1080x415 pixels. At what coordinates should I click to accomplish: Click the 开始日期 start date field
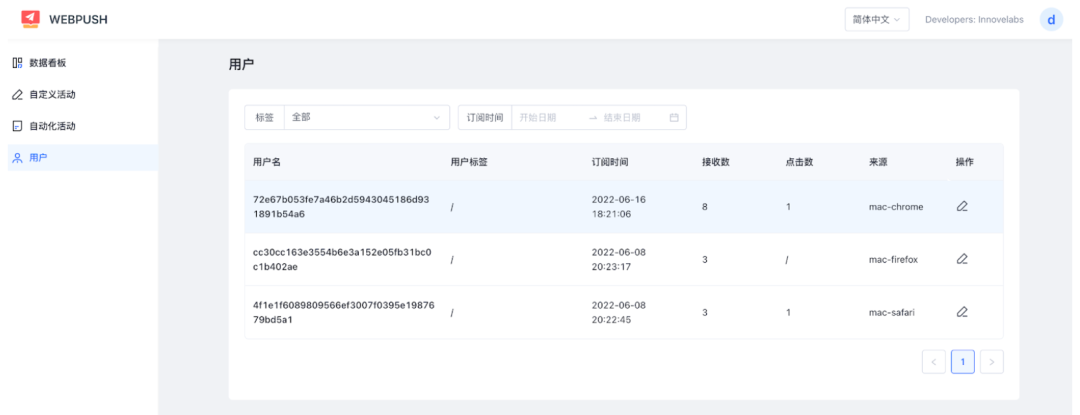point(547,118)
